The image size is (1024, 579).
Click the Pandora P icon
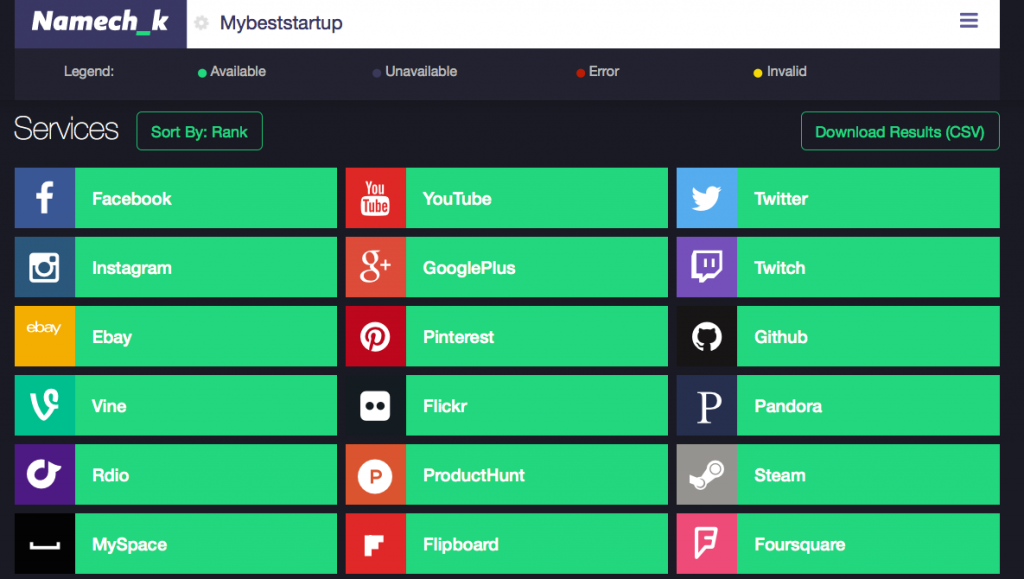(x=707, y=405)
